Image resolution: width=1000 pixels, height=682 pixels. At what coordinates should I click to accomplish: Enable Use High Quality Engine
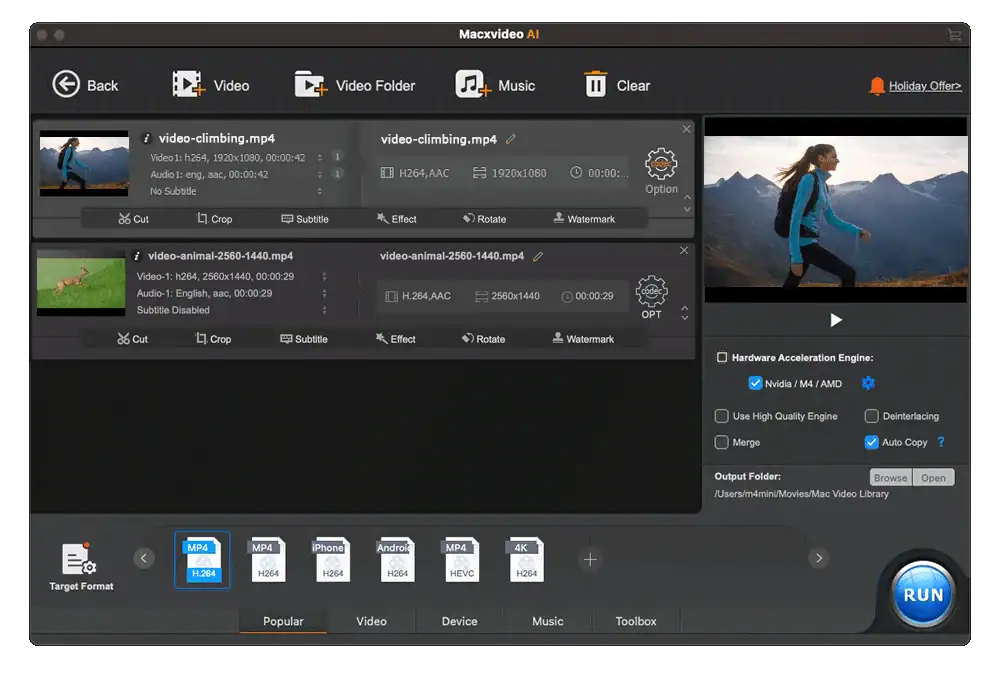click(x=721, y=416)
